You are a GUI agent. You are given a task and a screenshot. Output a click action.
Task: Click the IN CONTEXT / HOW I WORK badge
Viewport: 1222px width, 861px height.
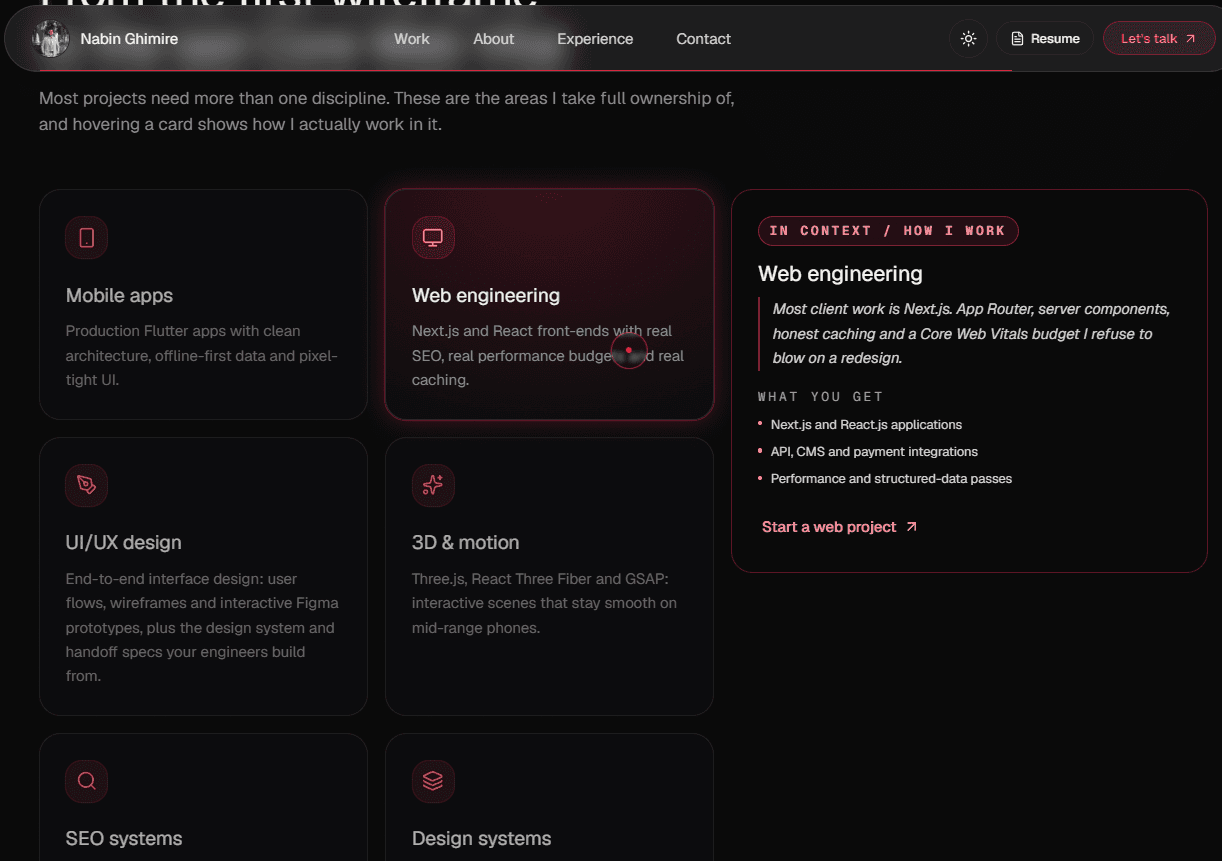point(888,231)
